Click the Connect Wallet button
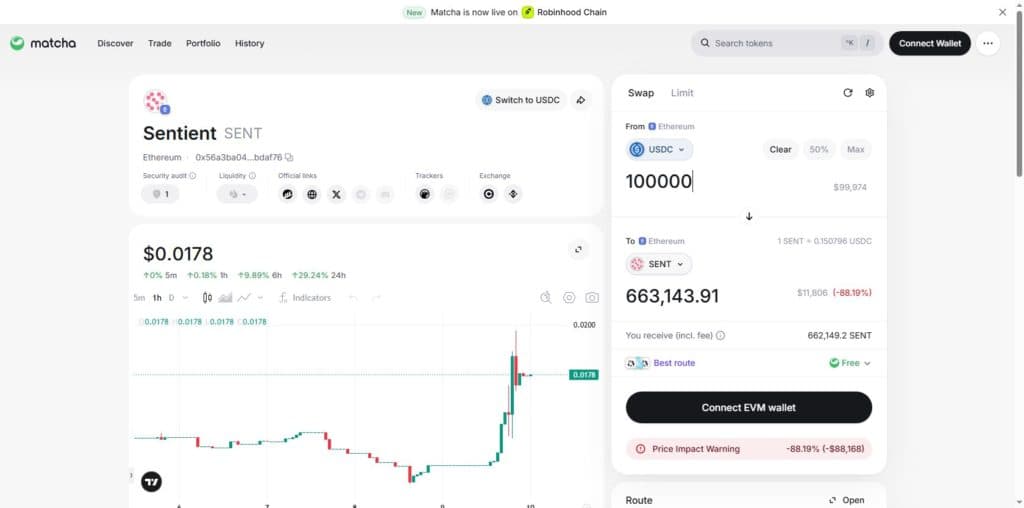 [x=930, y=43]
